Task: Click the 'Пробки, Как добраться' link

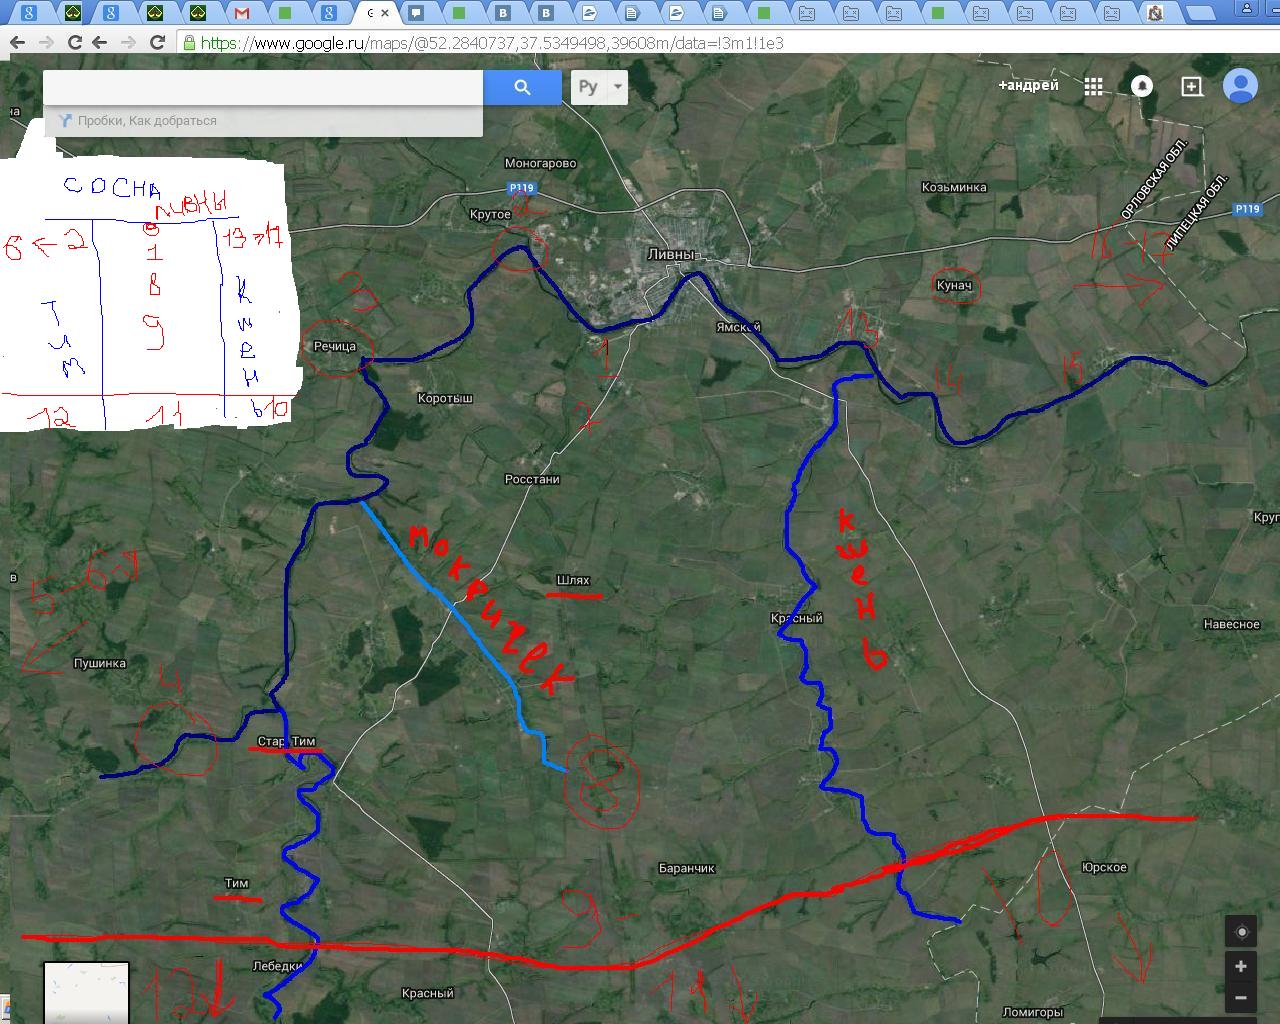Action: click(147, 121)
